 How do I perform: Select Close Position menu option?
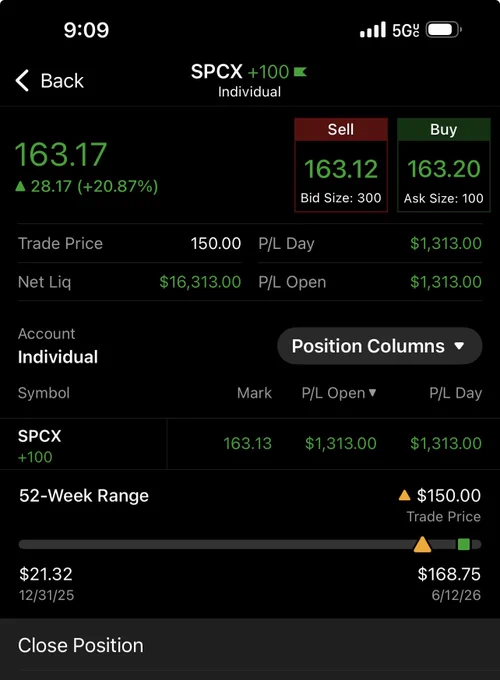pos(250,645)
